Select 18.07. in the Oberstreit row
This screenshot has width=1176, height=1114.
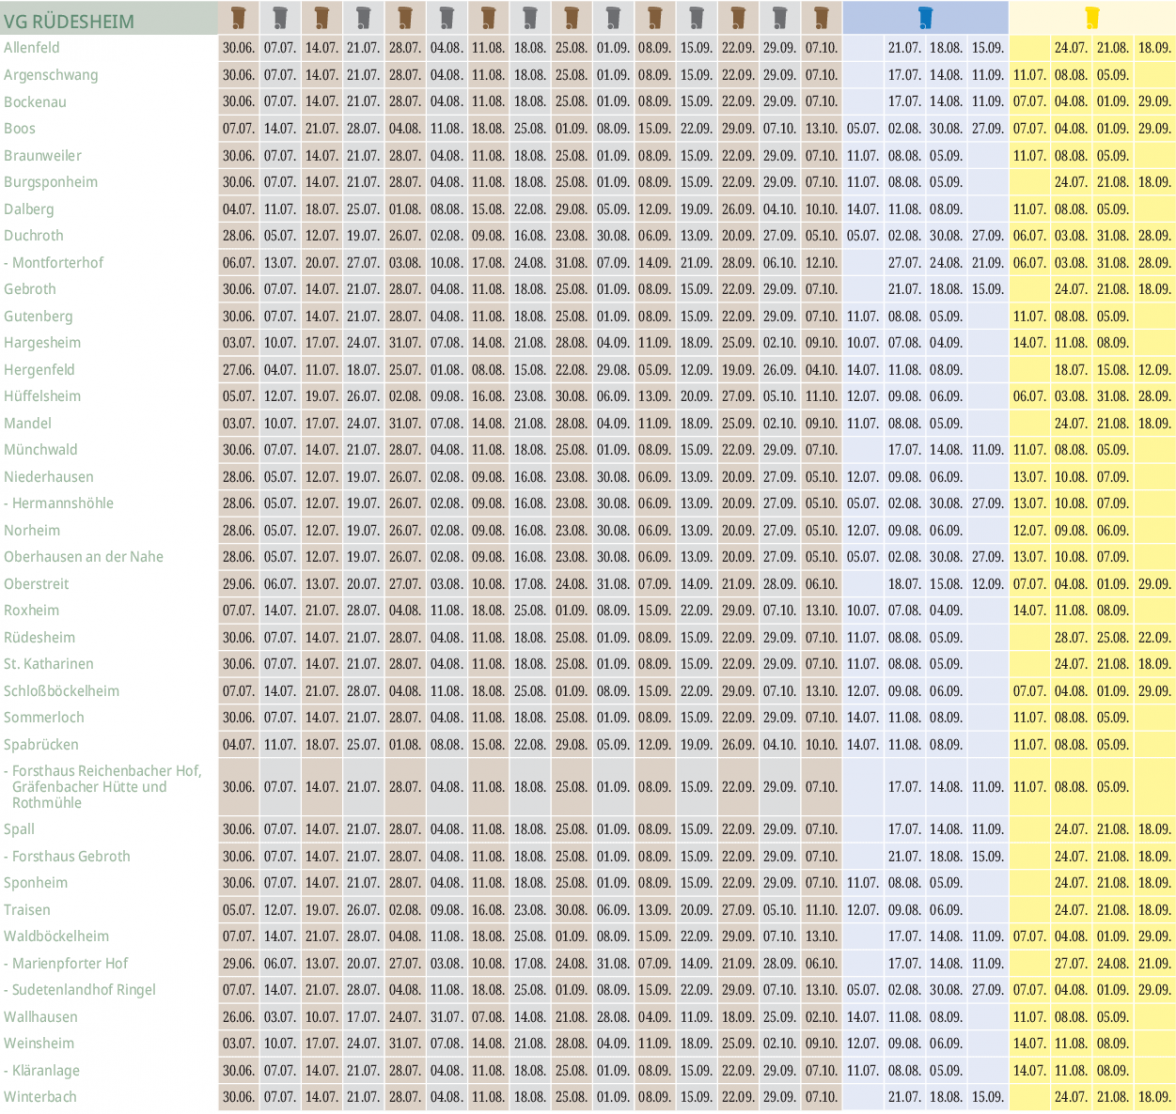(904, 584)
